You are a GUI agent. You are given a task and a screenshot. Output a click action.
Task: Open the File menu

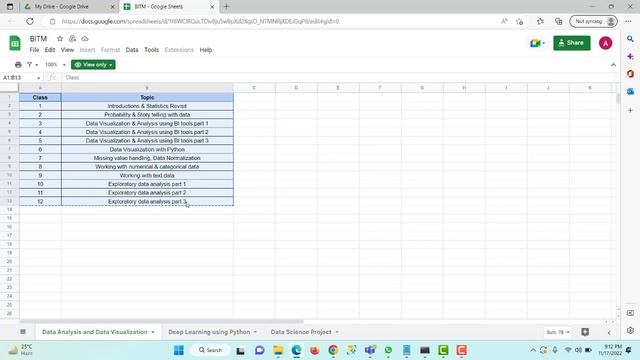pos(34,50)
